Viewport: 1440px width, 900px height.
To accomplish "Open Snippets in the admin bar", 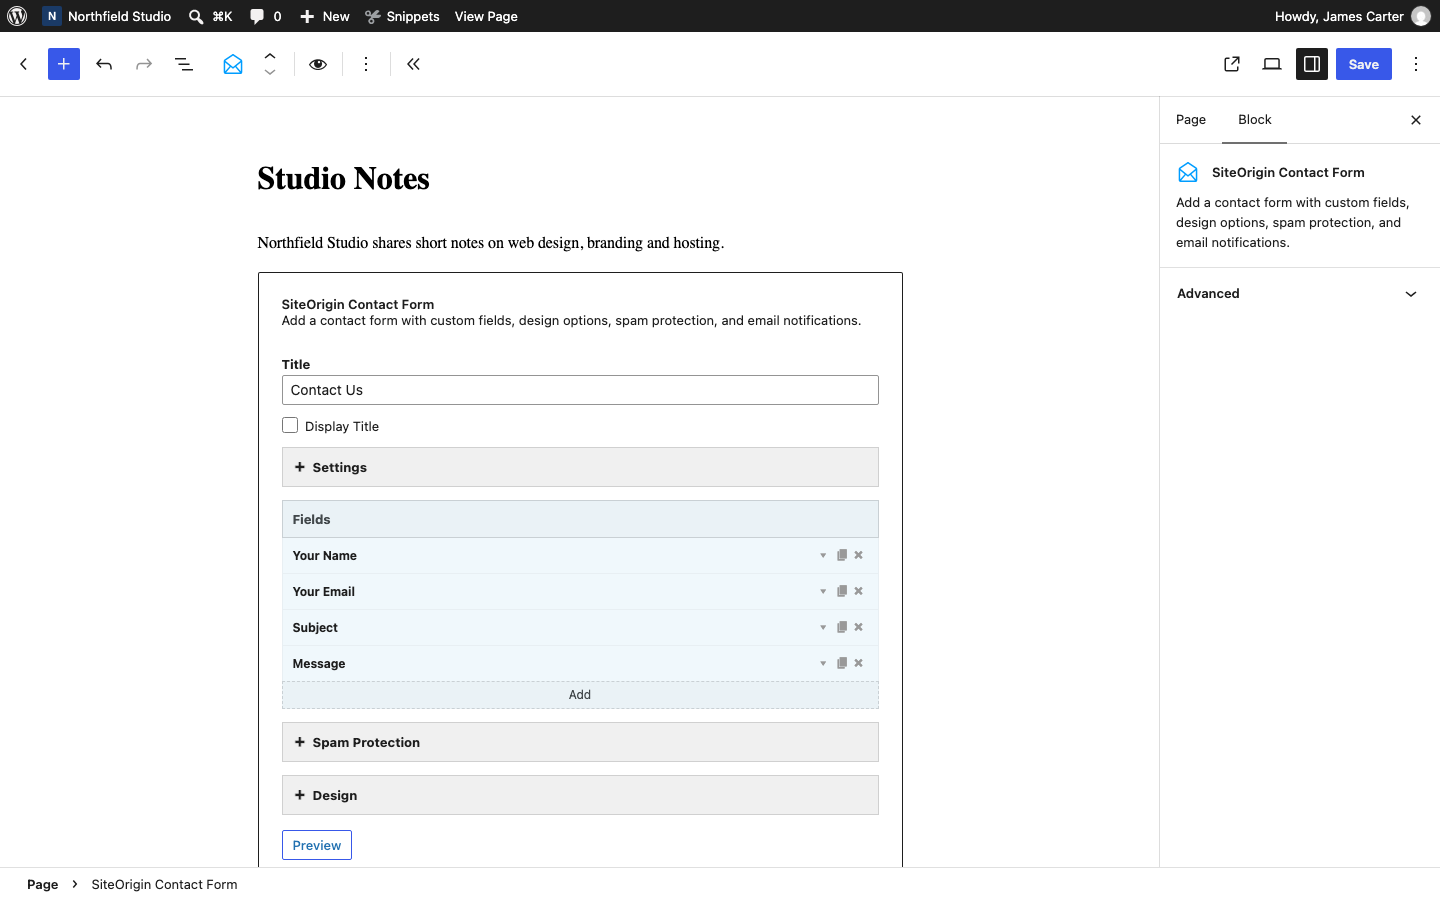I will coord(402,16).
